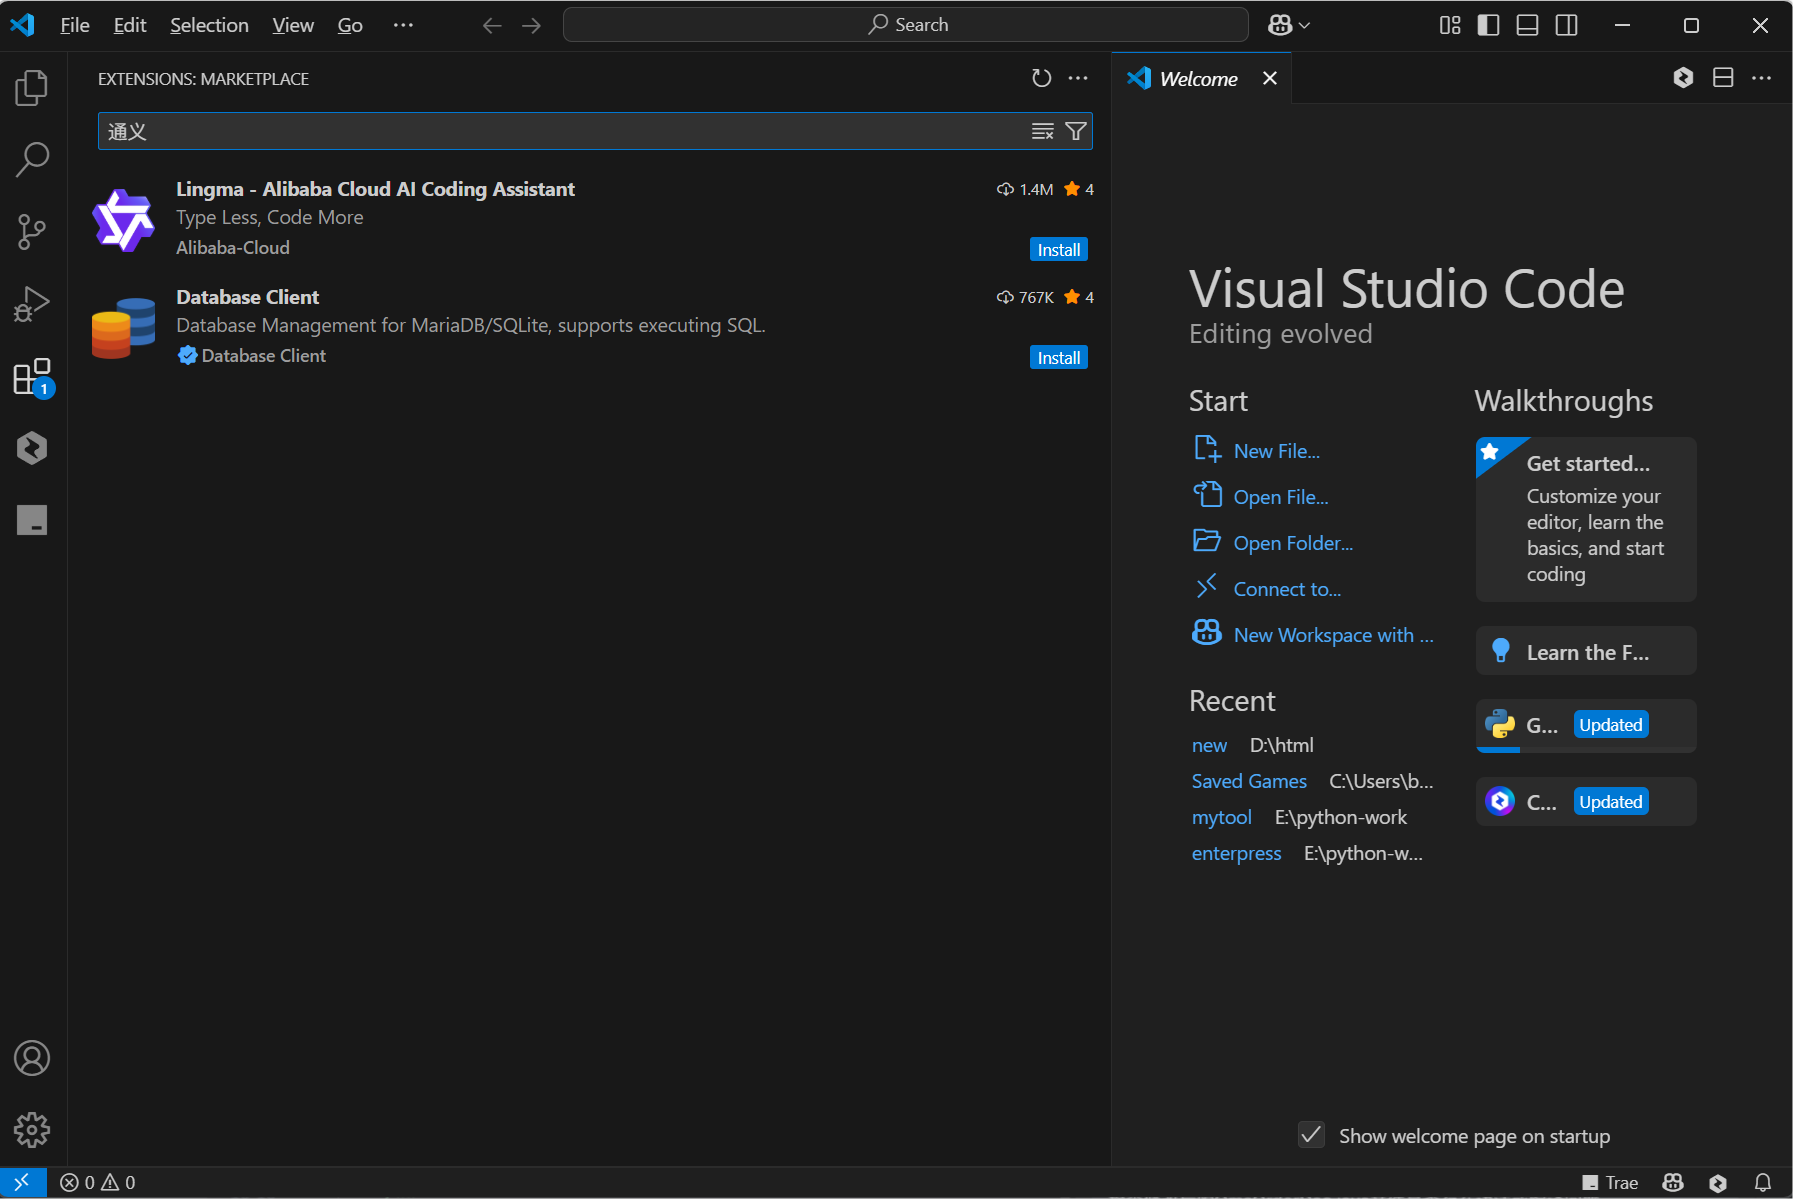
Task: Close the Welcome tab
Action: pos(1270,78)
